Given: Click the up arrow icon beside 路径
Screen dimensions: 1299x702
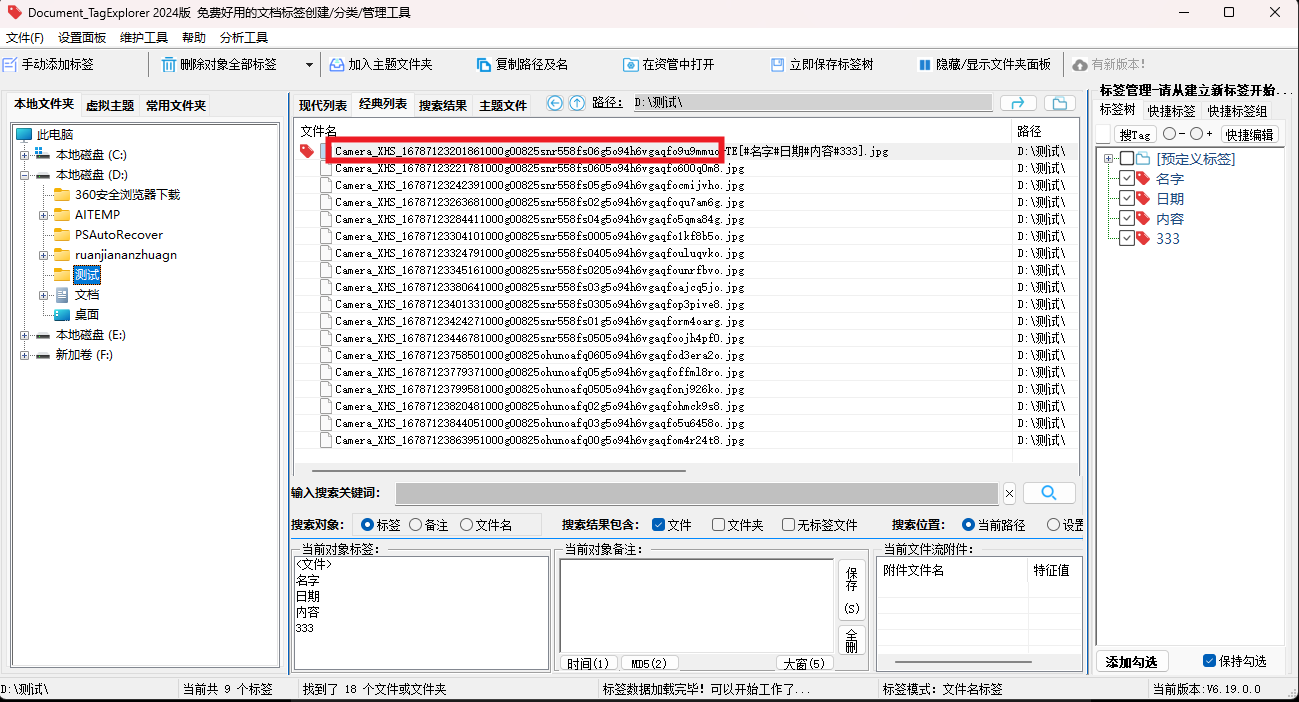Looking at the screenshot, I should (577, 103).
